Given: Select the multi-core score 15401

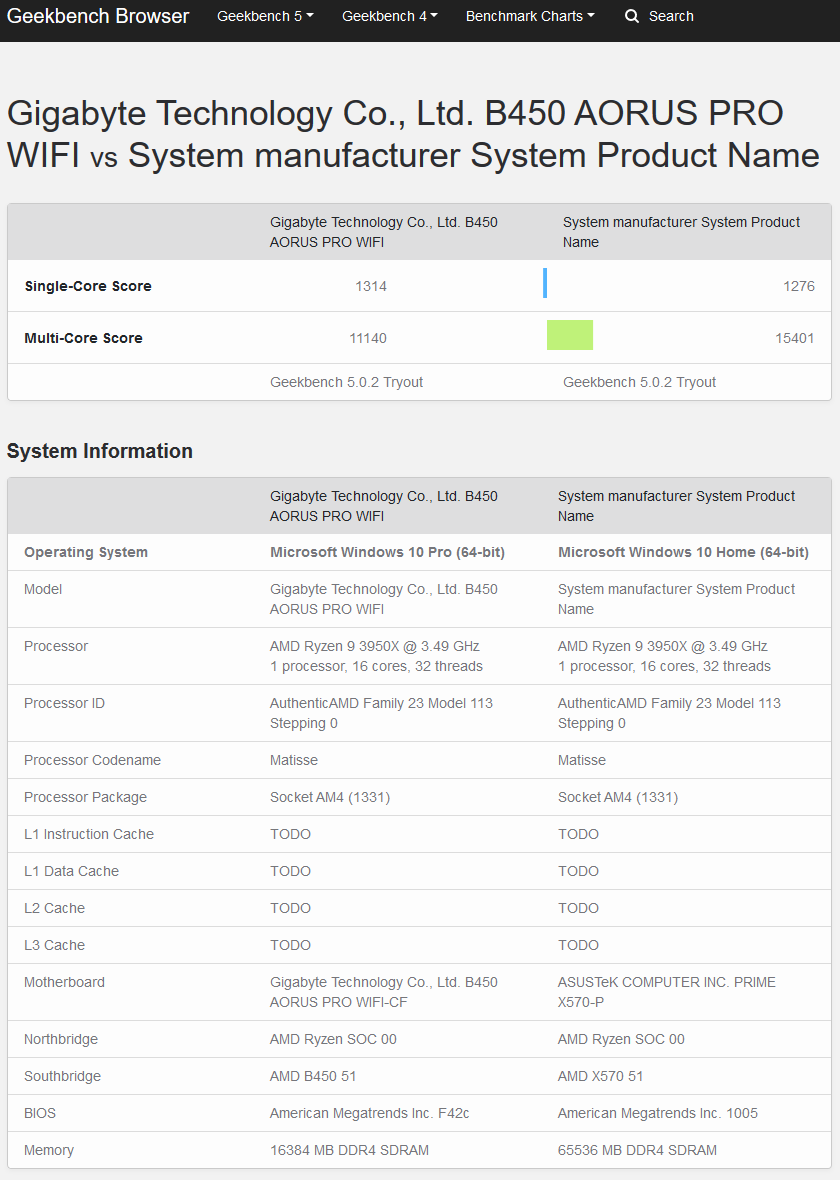Looking at the screenshot, I should pyautogui.click(x=795, y=338).
